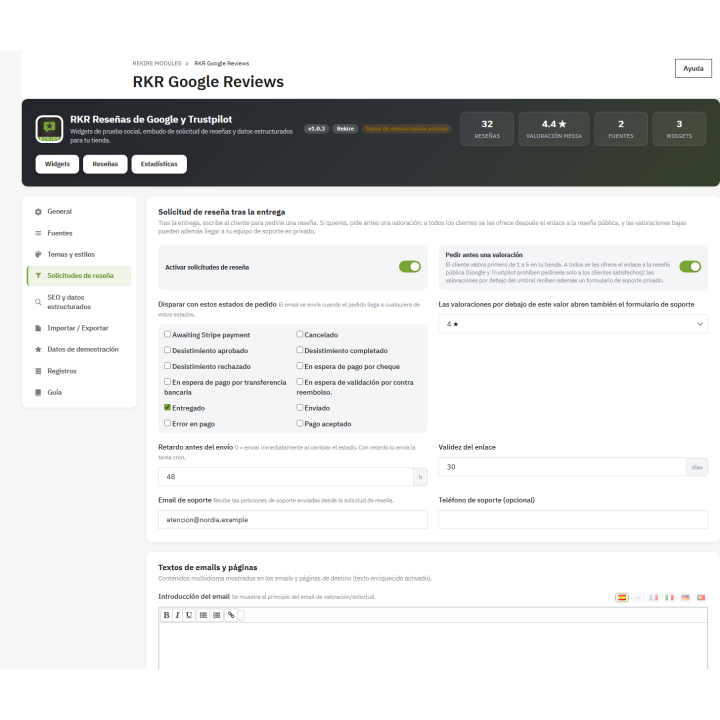The width and height of the screenshot is (720, 720).
Task: Click the 3 Widgets stat card
Action: (679, 129)
